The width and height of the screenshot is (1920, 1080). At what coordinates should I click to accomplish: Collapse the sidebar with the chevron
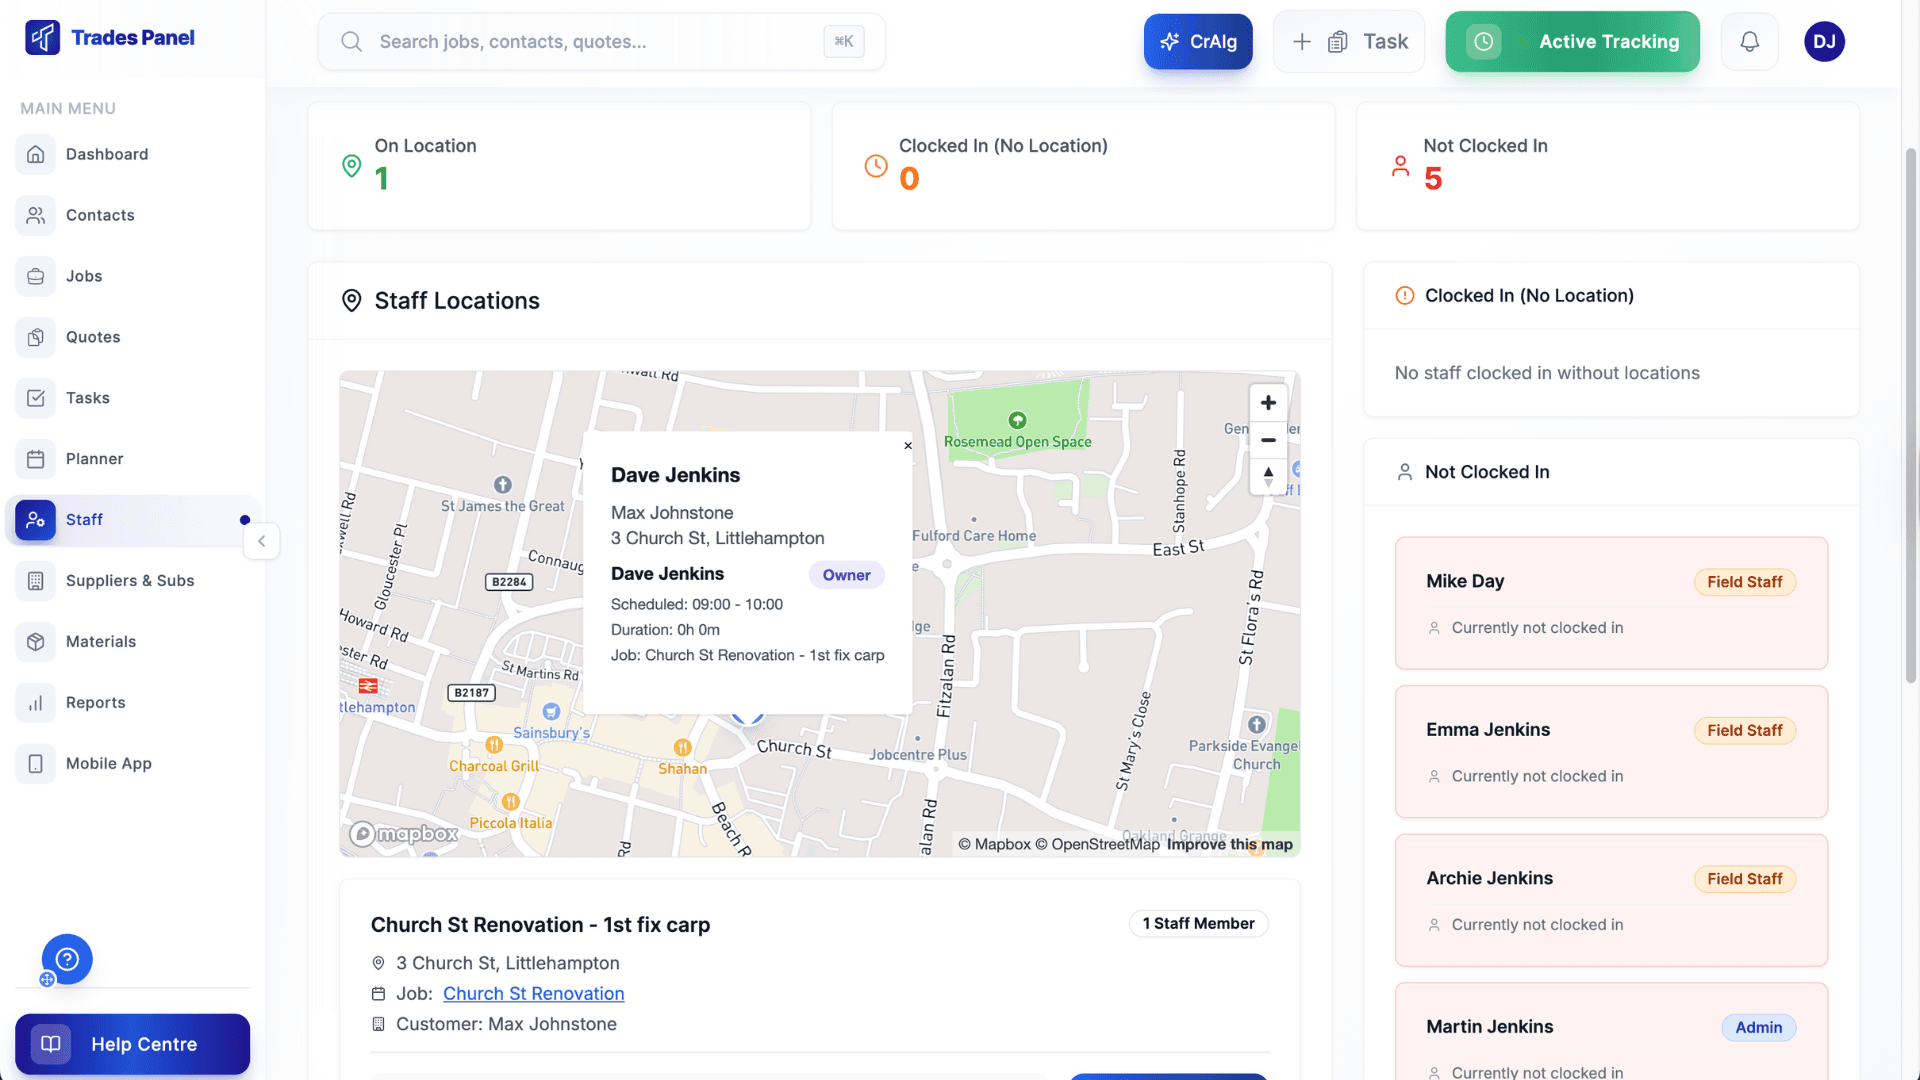261,541
